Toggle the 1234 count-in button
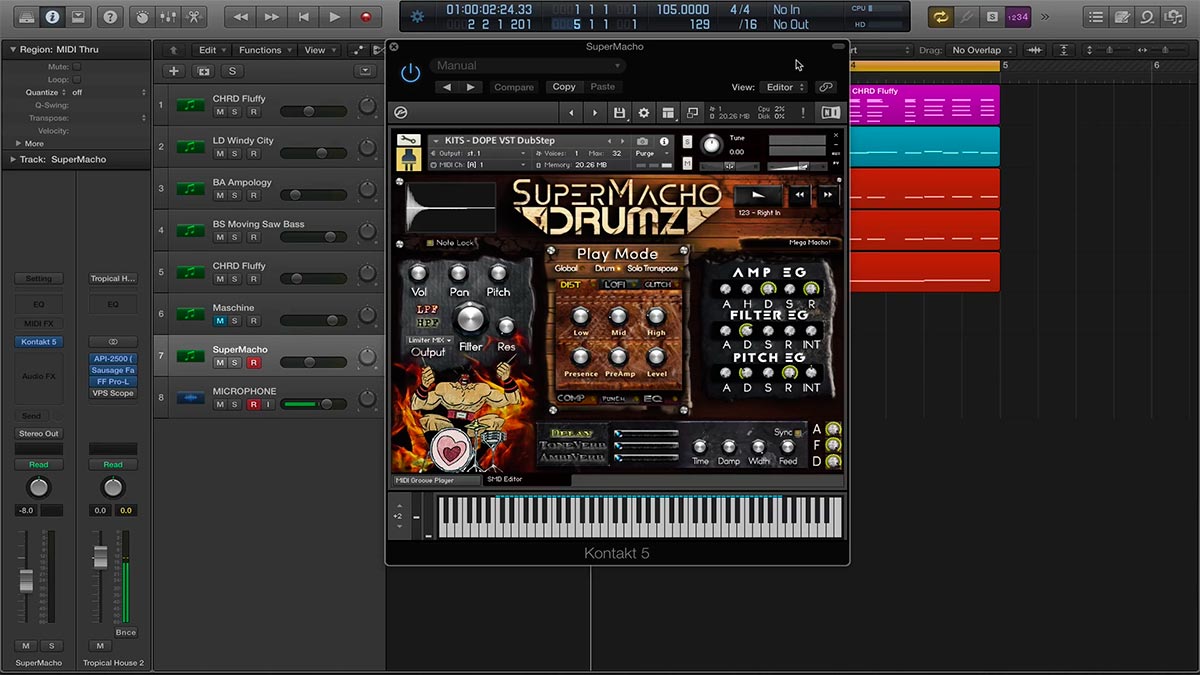1200x675 pixels. click(1016, 17)
